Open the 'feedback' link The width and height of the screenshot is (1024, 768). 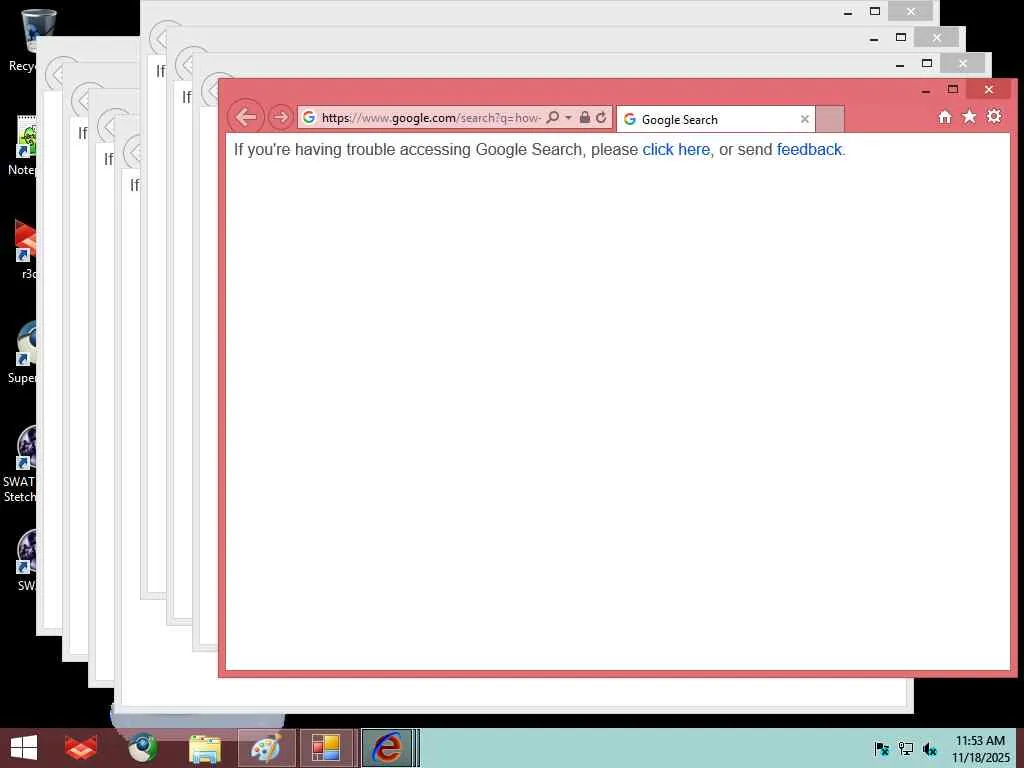tap(809, 150)
